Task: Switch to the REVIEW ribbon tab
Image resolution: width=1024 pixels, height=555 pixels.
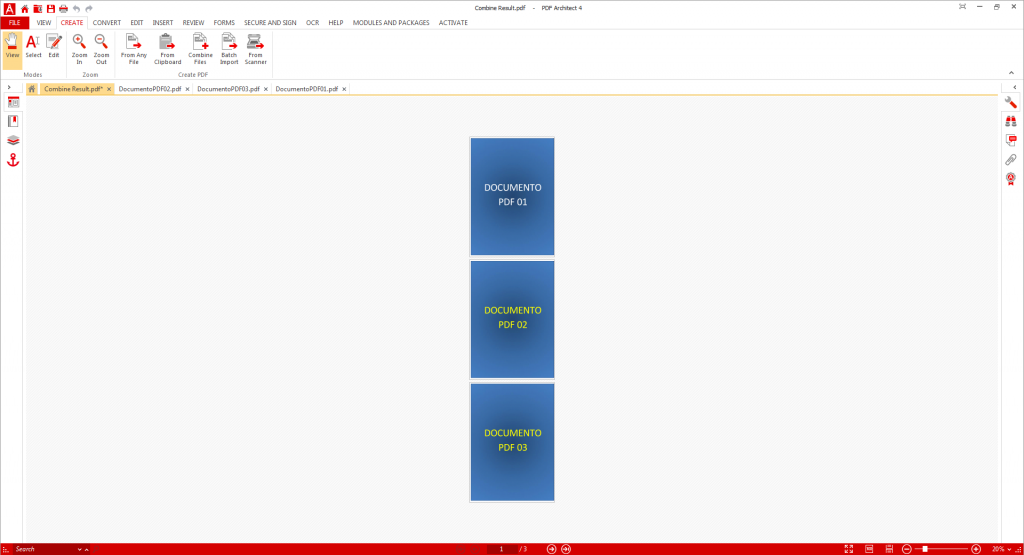Action: point(193,23)
